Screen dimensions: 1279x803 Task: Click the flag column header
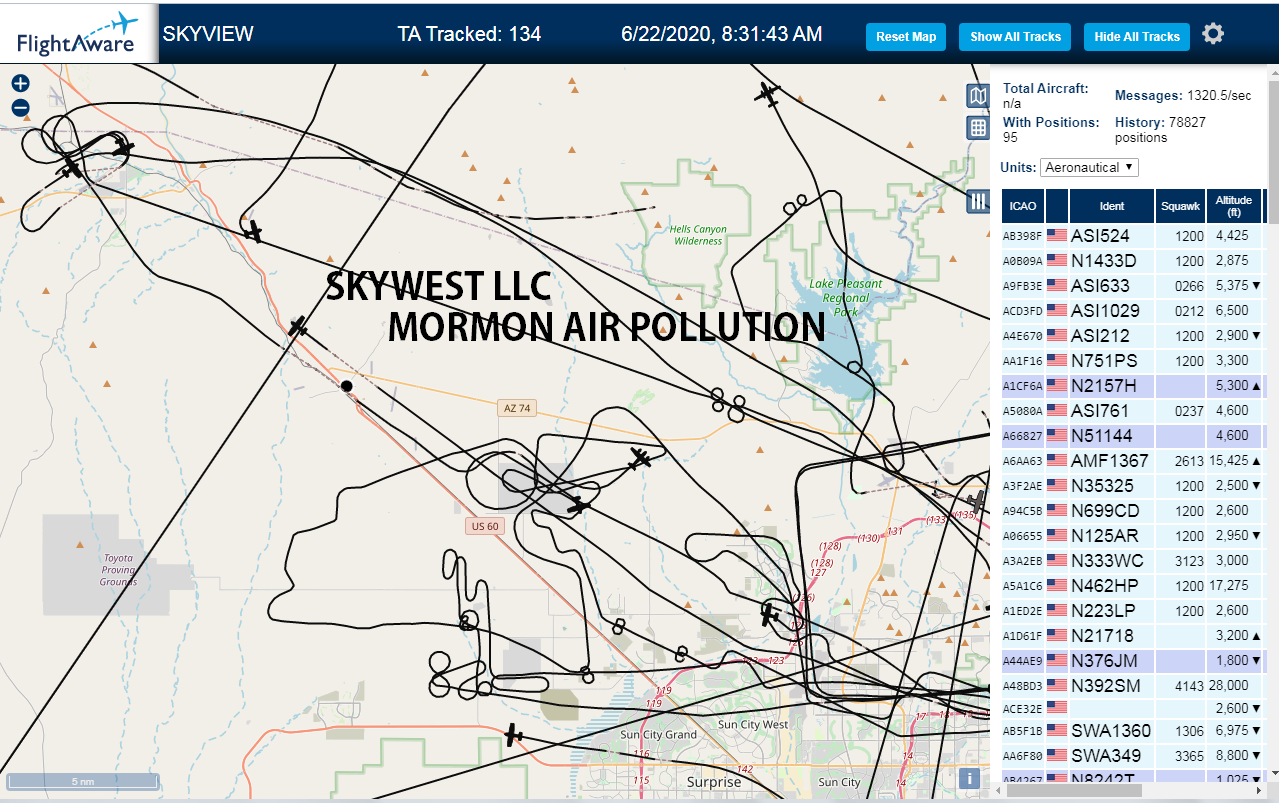1057,206
